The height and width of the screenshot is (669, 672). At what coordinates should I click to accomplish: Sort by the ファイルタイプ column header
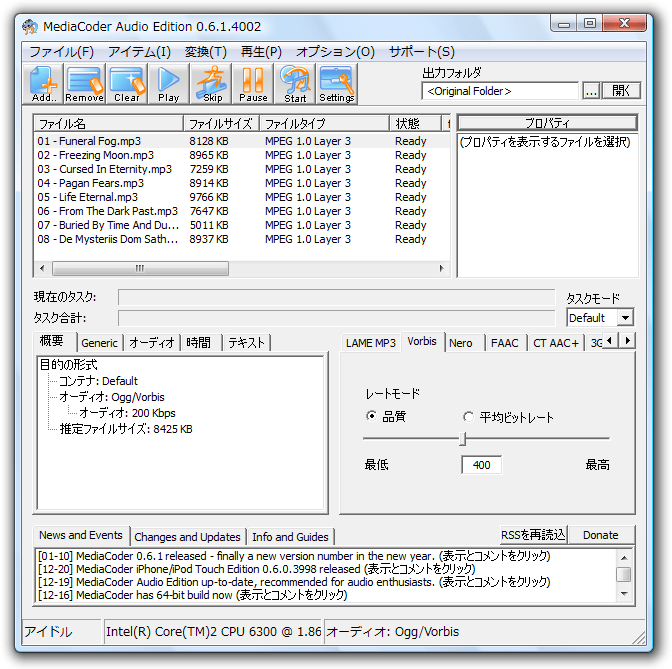click(x=324, y=124)
